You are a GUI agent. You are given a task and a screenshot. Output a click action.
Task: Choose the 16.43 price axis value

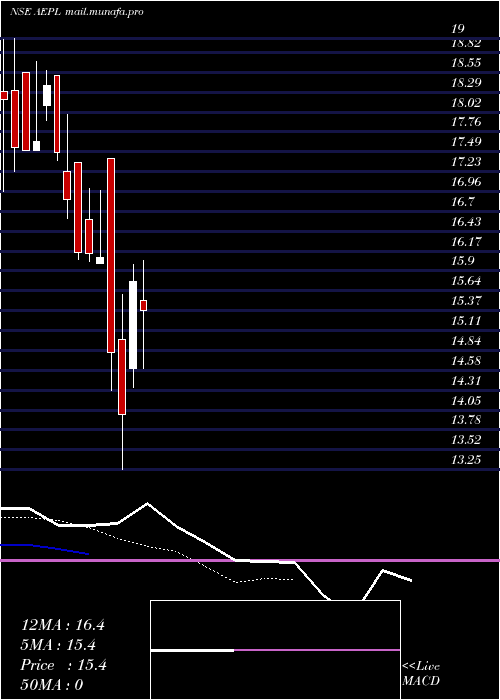point(466,222)
